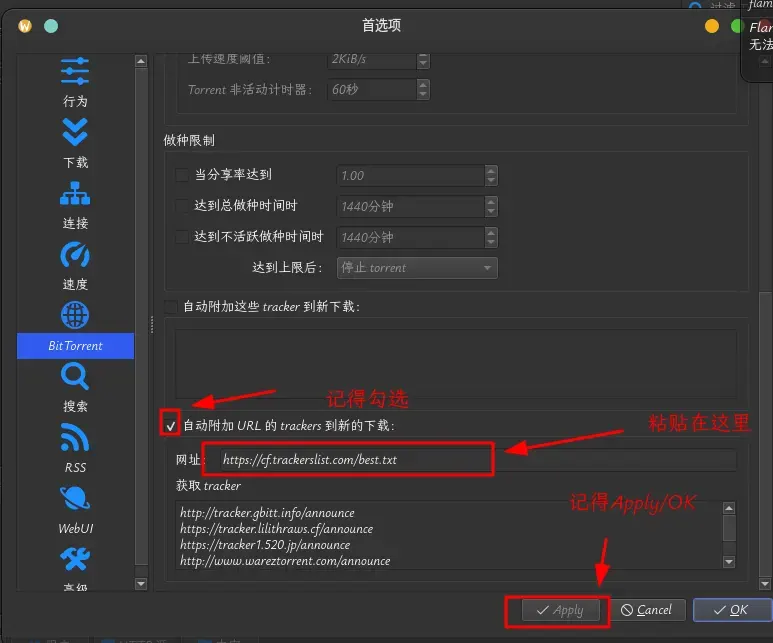
Task: Open the 搜索 (Search) magnifier icon
Action: tap(75, 376)
